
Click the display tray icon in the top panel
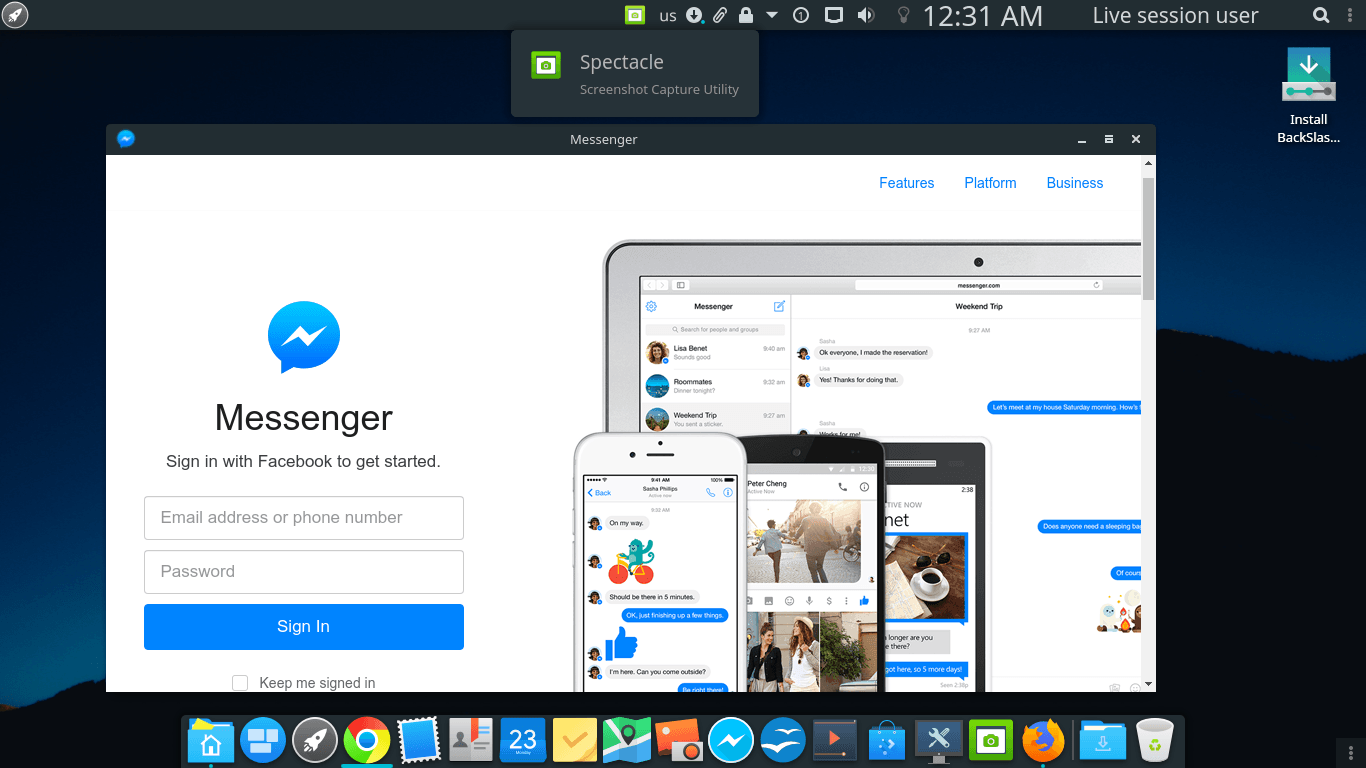833,15
